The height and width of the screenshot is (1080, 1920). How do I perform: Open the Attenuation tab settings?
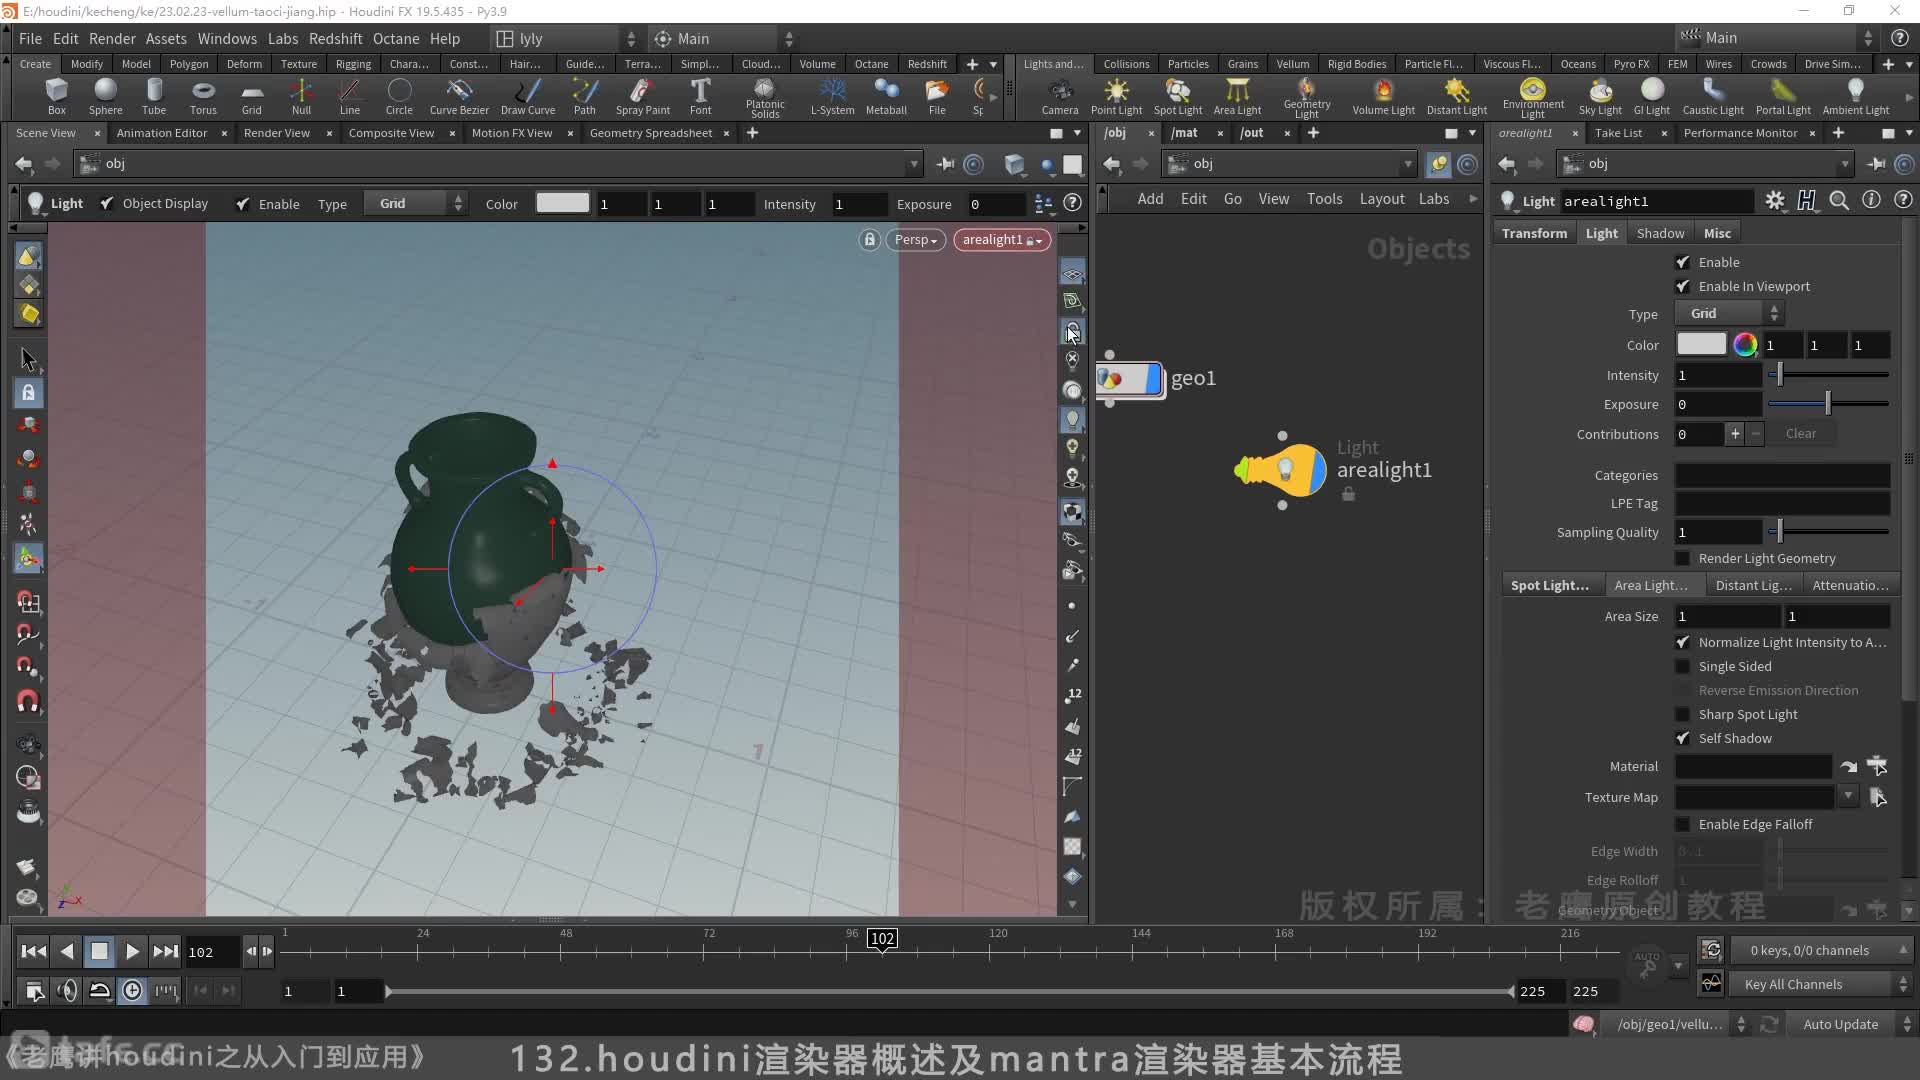click(1846, 584)
